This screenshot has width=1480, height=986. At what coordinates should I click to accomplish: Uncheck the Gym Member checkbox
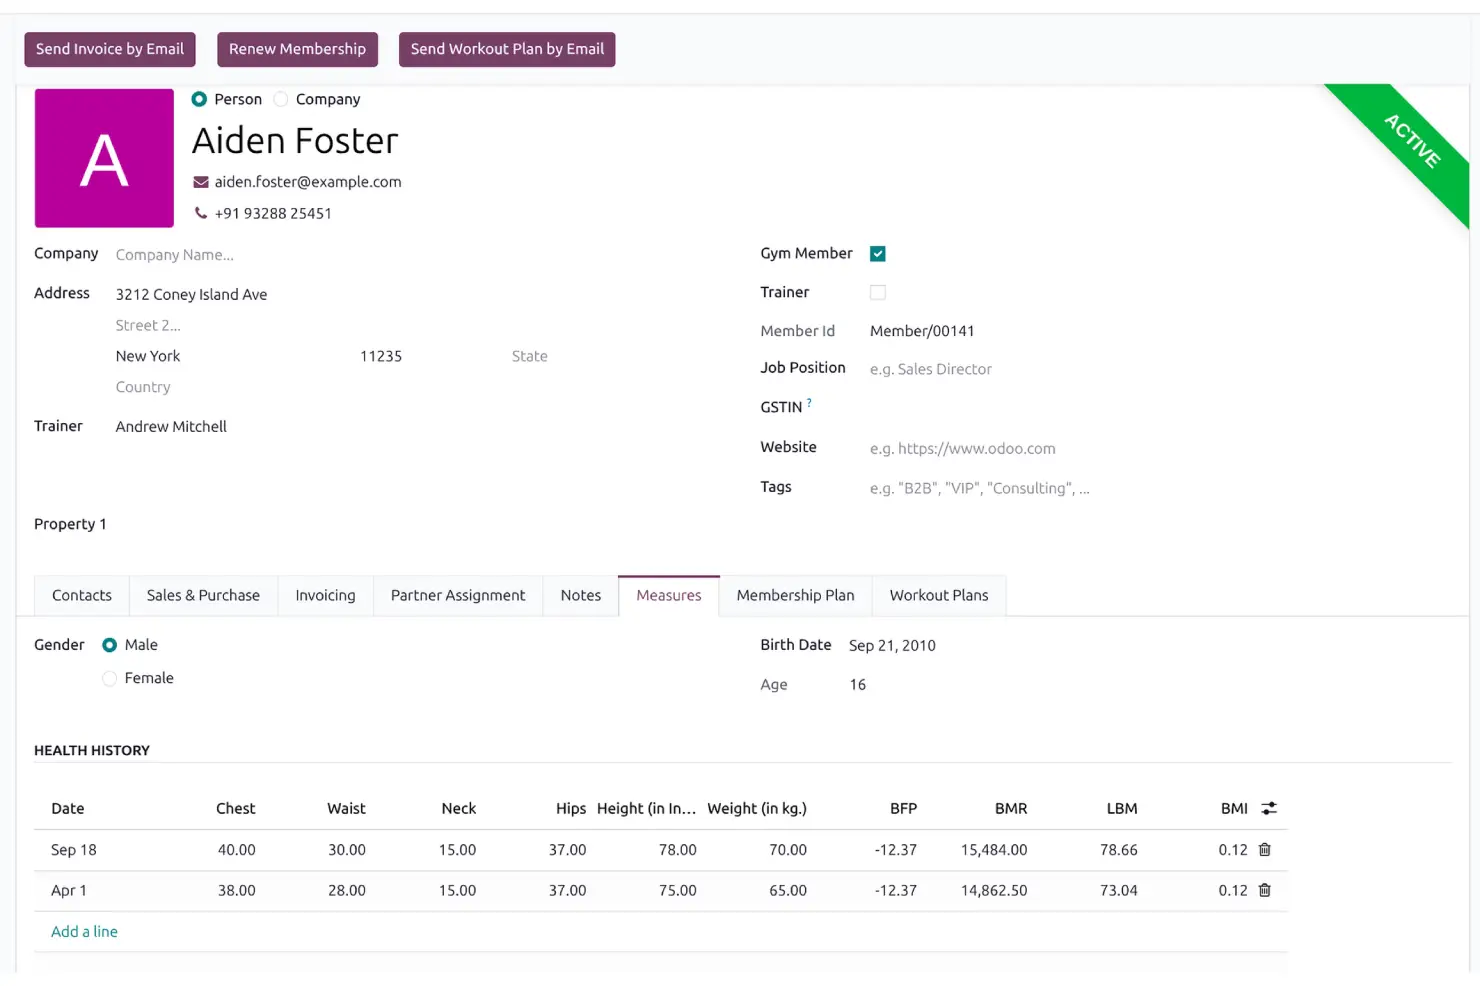878,254
